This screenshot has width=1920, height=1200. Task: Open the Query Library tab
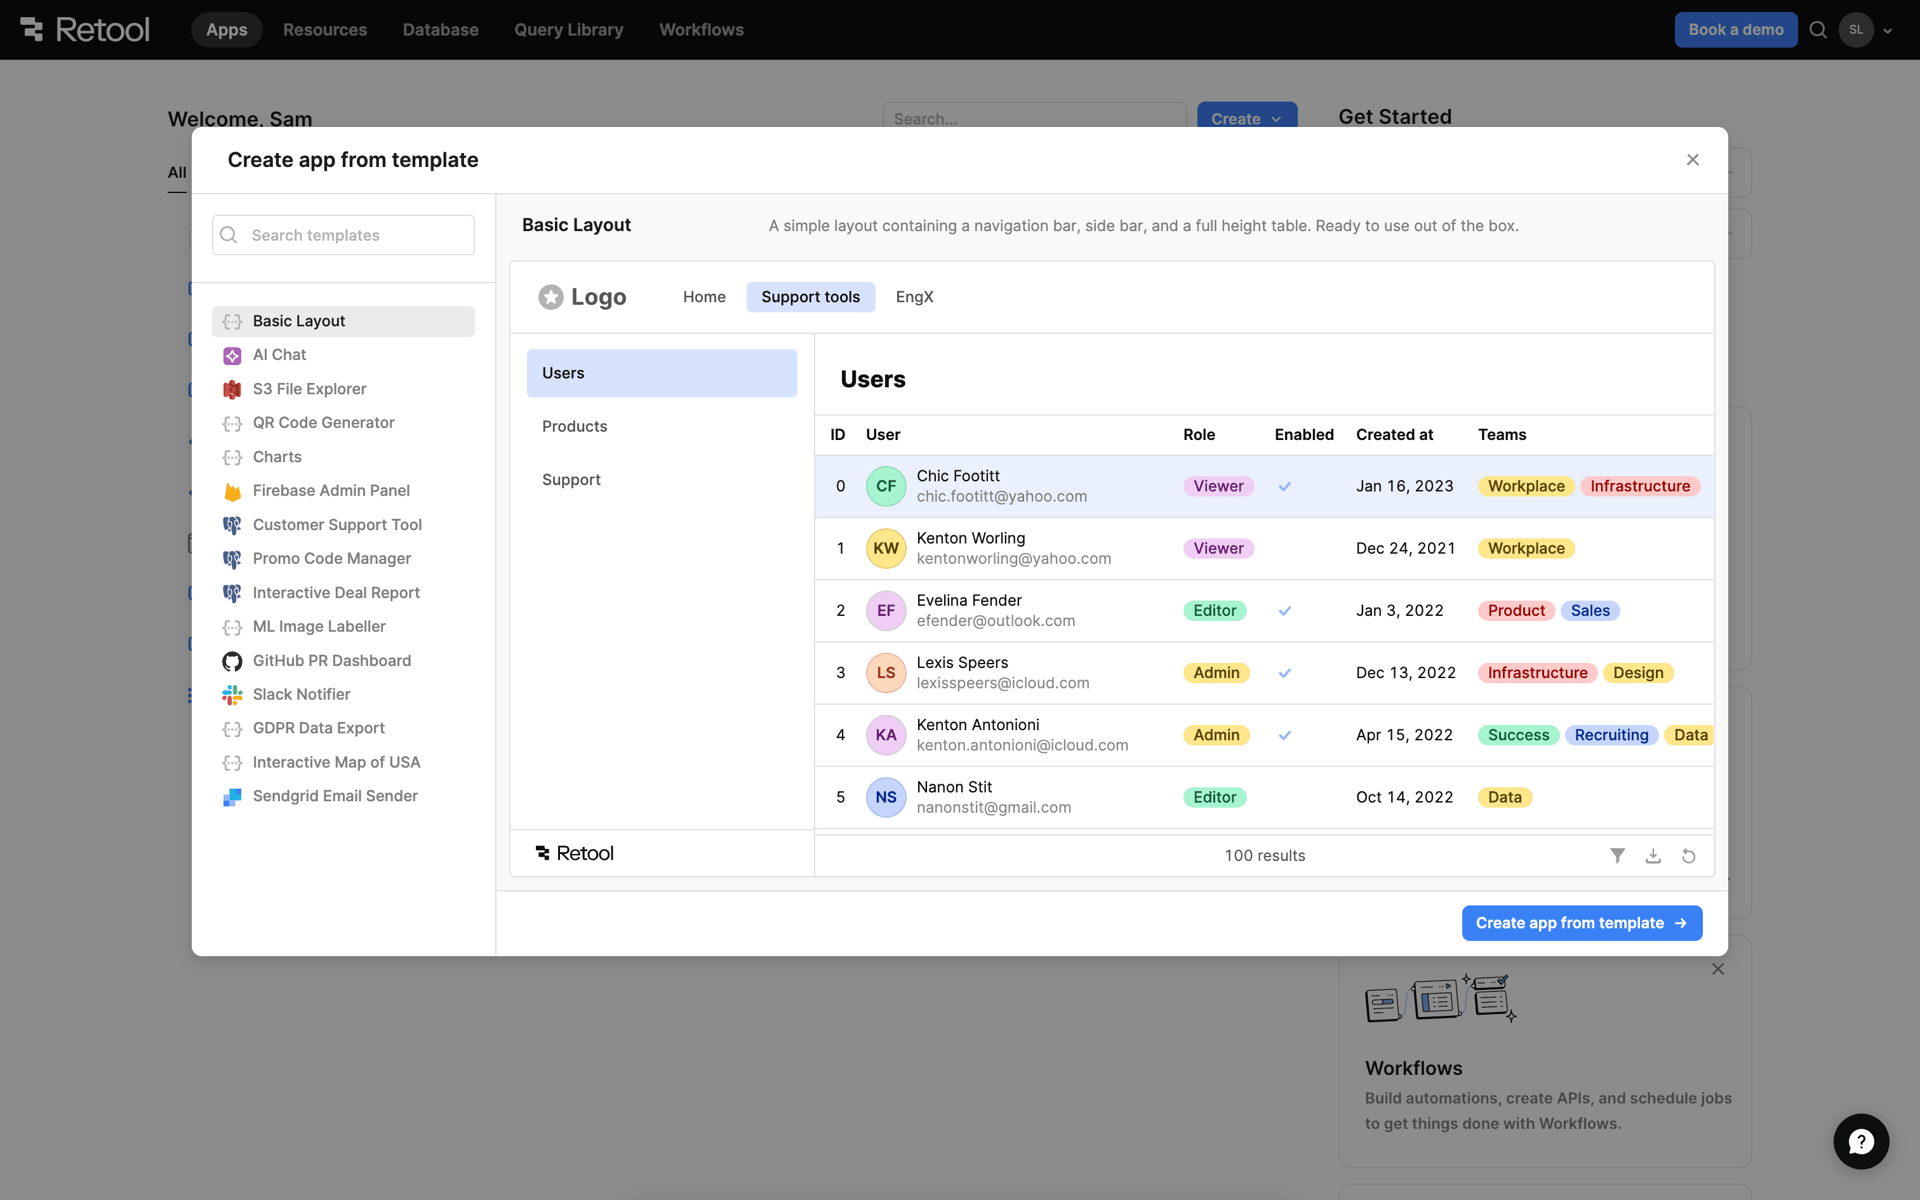[569, 30]
